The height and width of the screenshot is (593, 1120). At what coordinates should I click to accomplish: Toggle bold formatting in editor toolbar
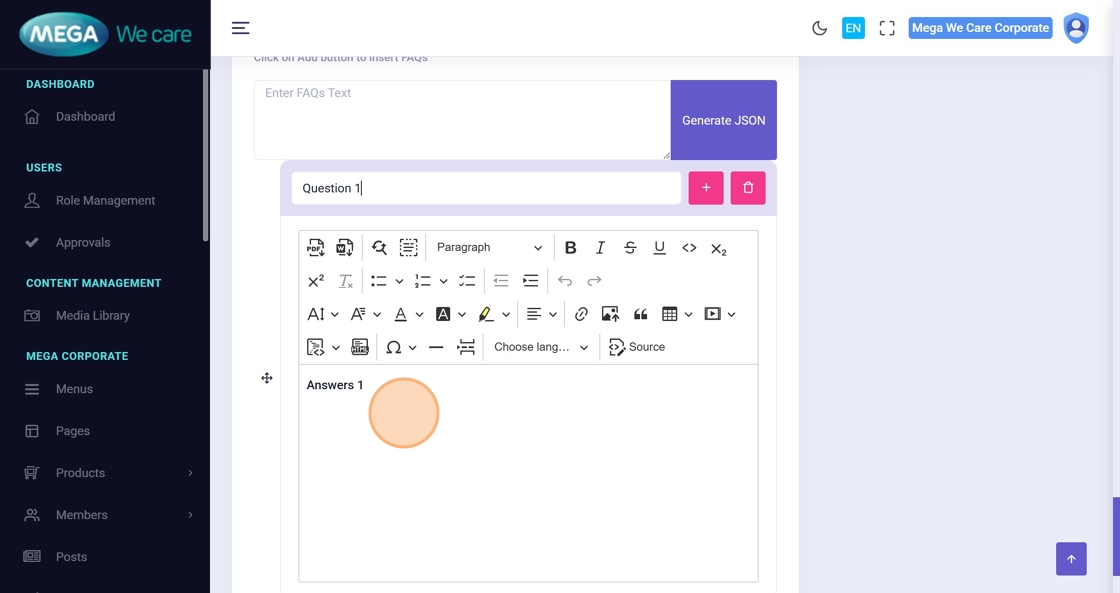[x=570, y=248]
